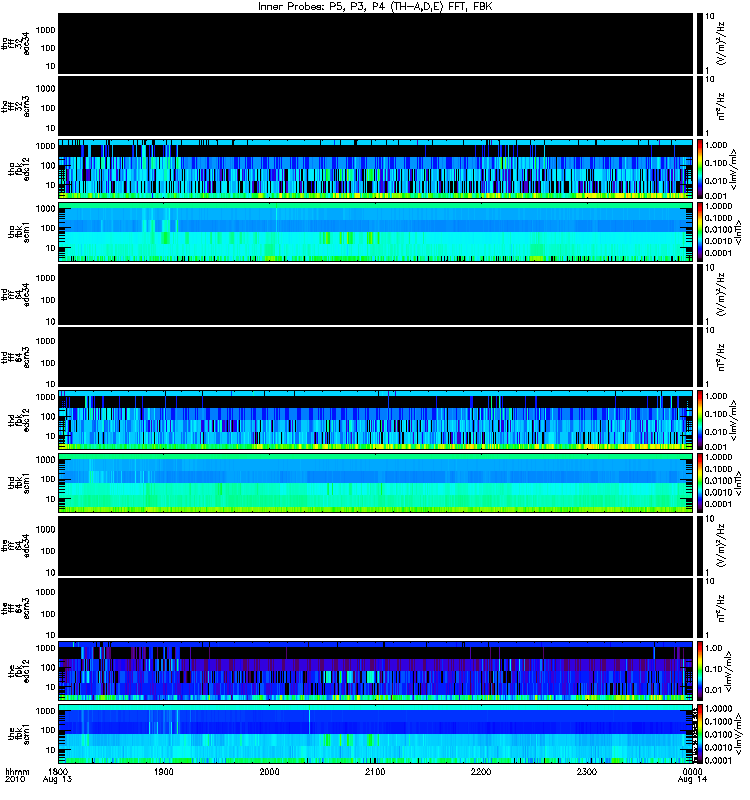This screenshot has height=800, width=750.
Task: Click the 'nT²/Hz' unit label of tha fff scm3
Action: (x=721, y=106)
